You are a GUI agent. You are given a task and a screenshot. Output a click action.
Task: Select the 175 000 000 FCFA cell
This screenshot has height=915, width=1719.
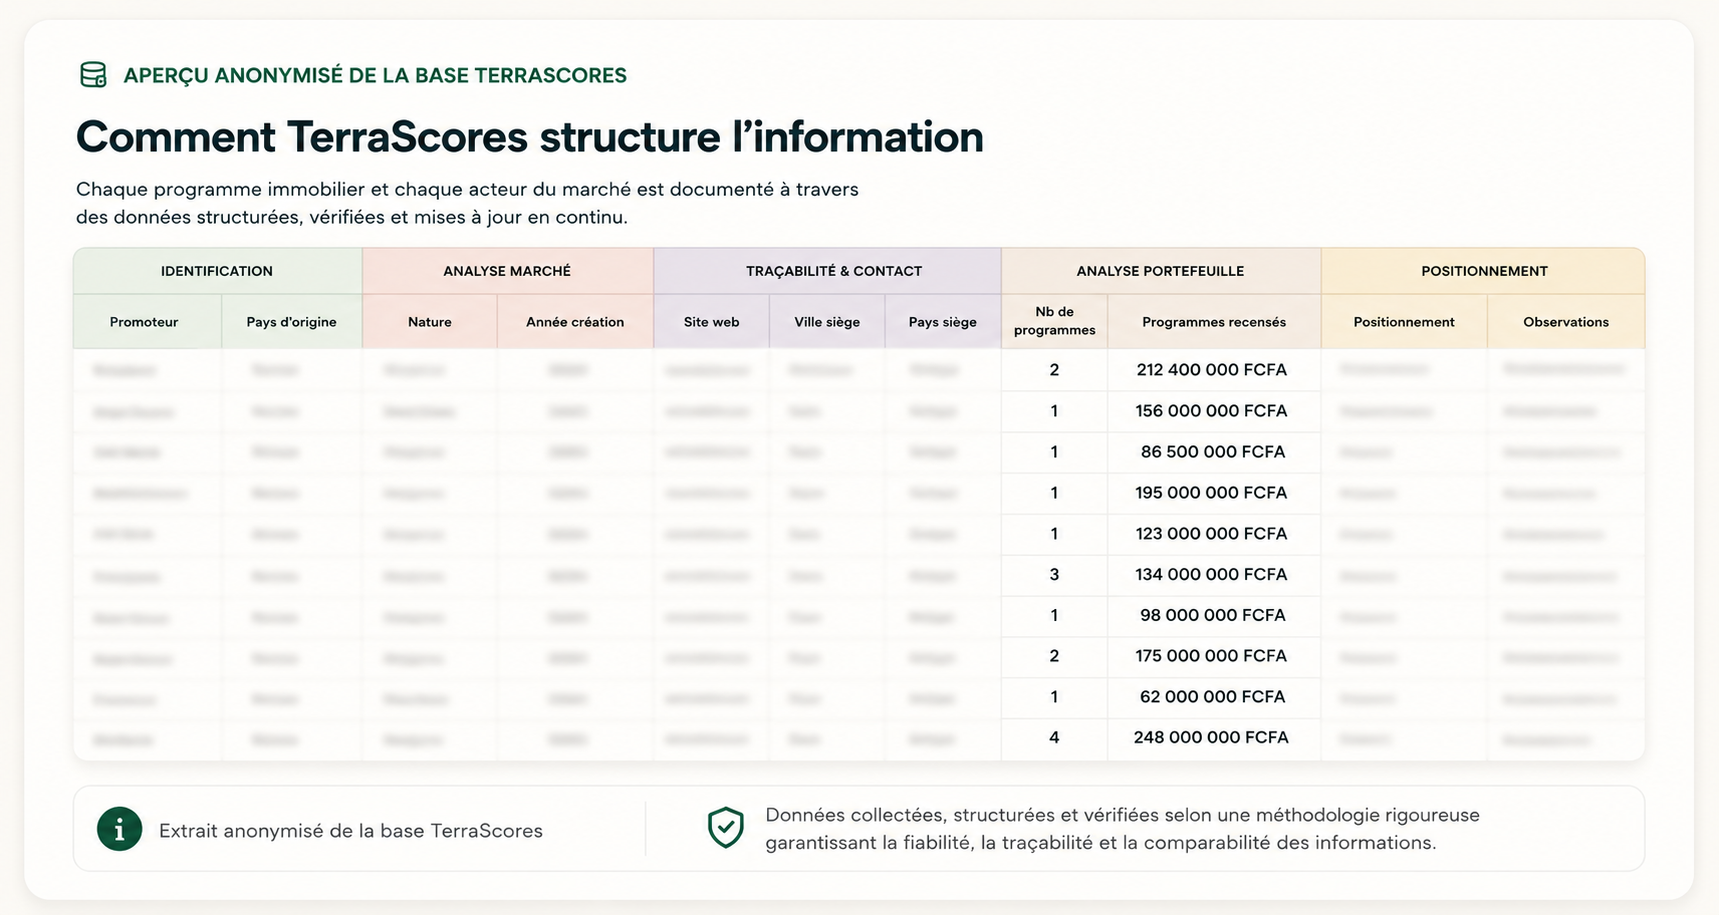pyautogui.click(x=1212, y=656)
